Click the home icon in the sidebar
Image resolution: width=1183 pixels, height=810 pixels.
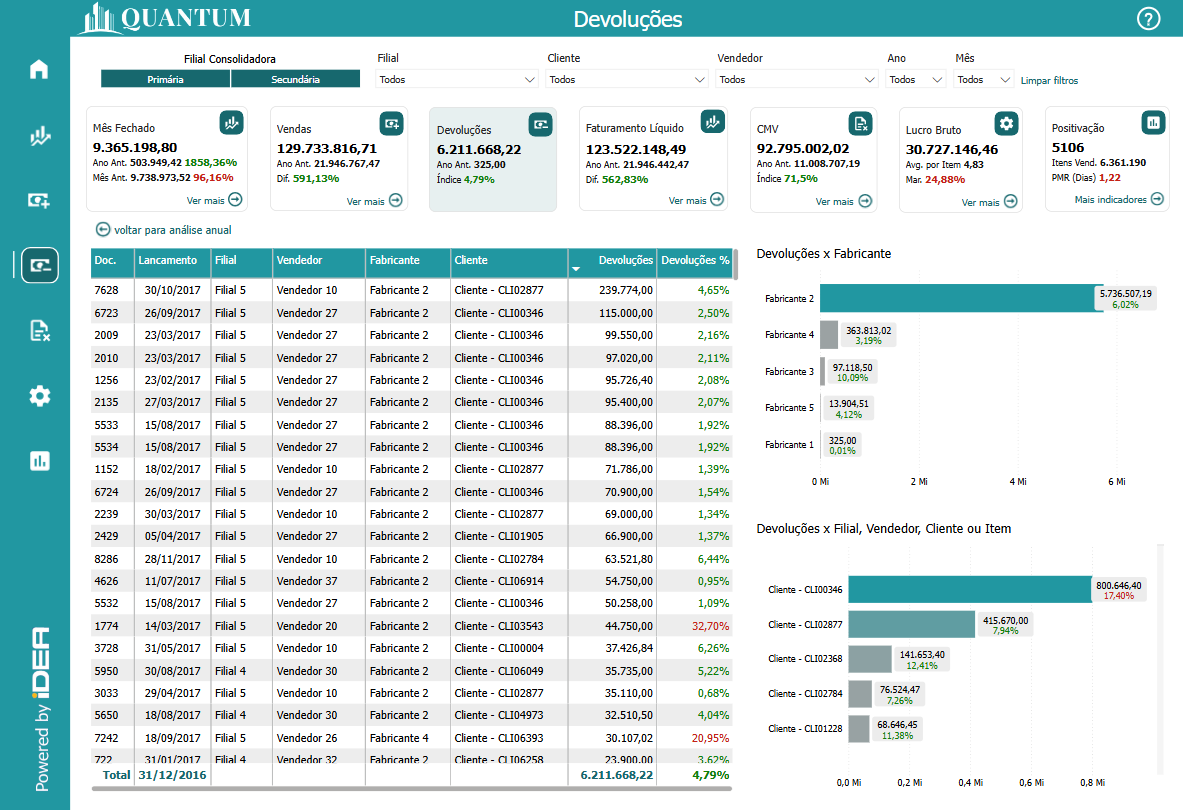point(39,70)
